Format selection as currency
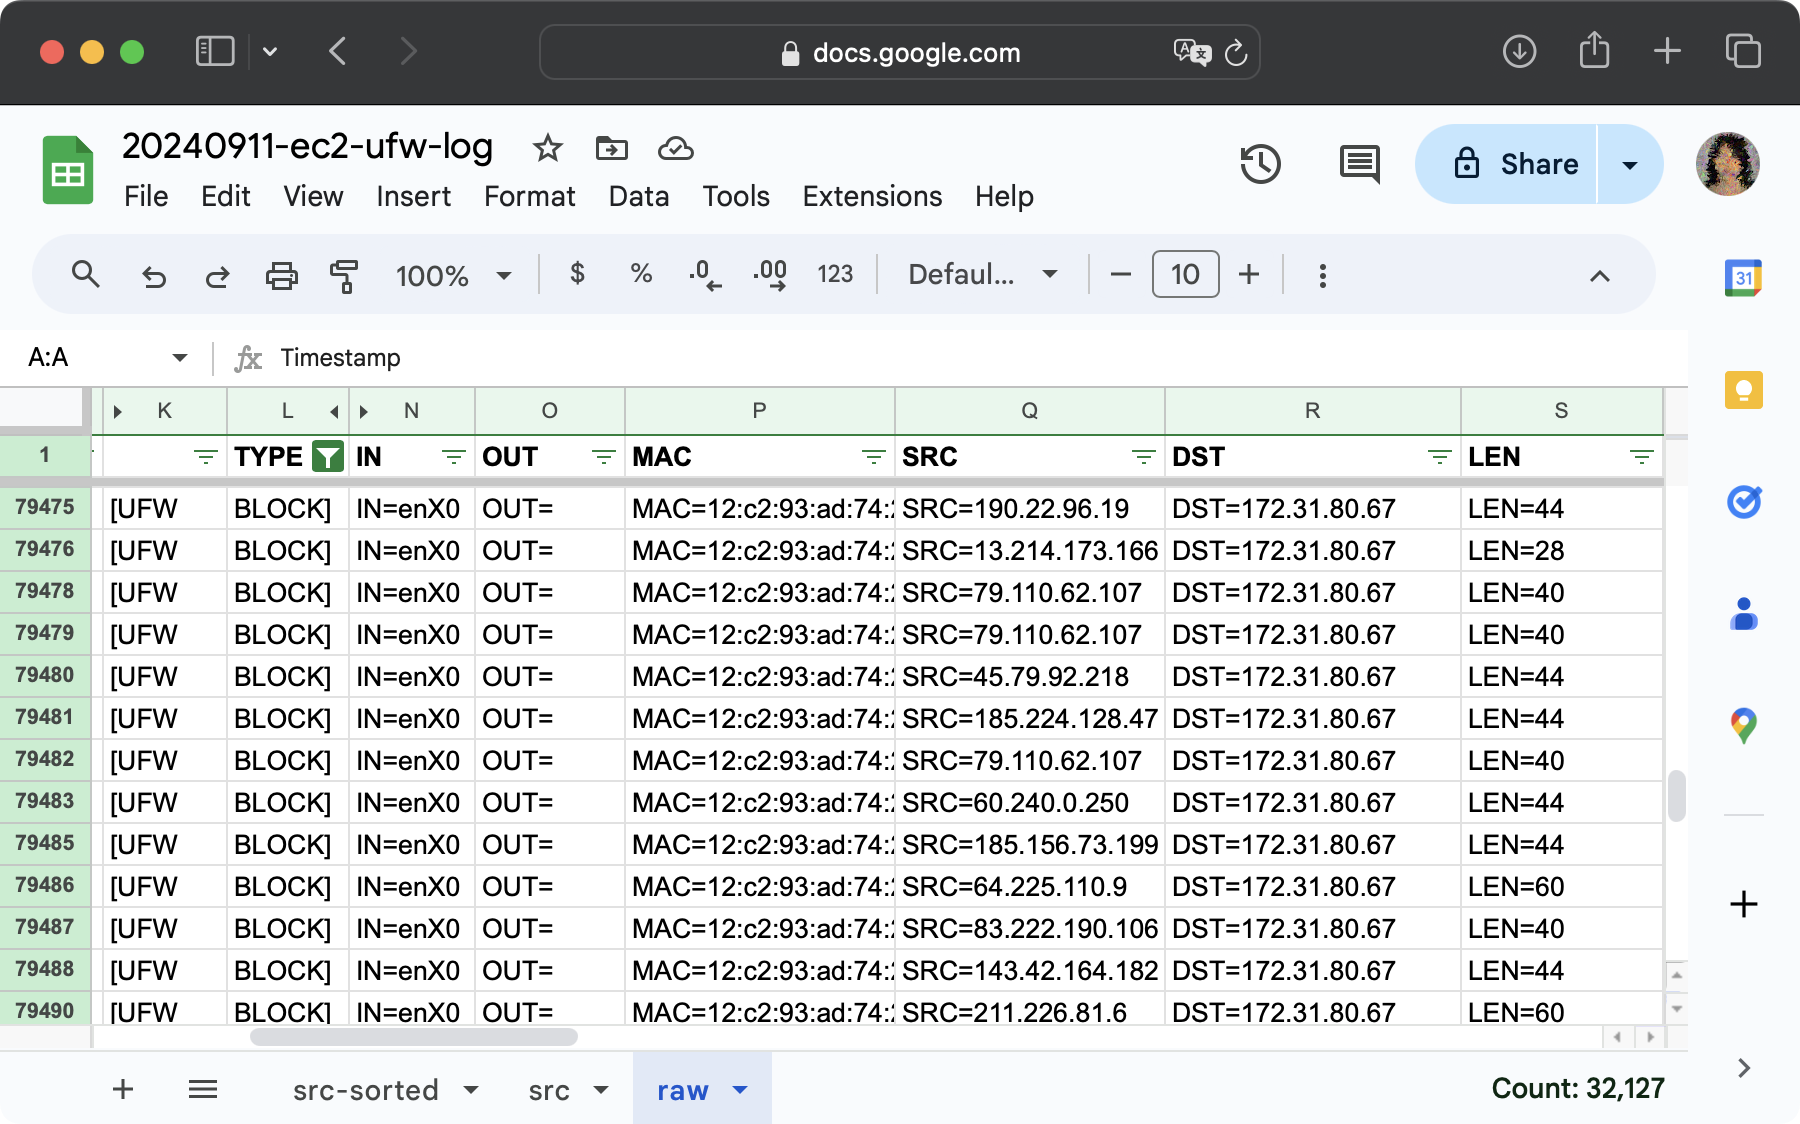This screenshot has width=1800, height=1124. (577, 275)
